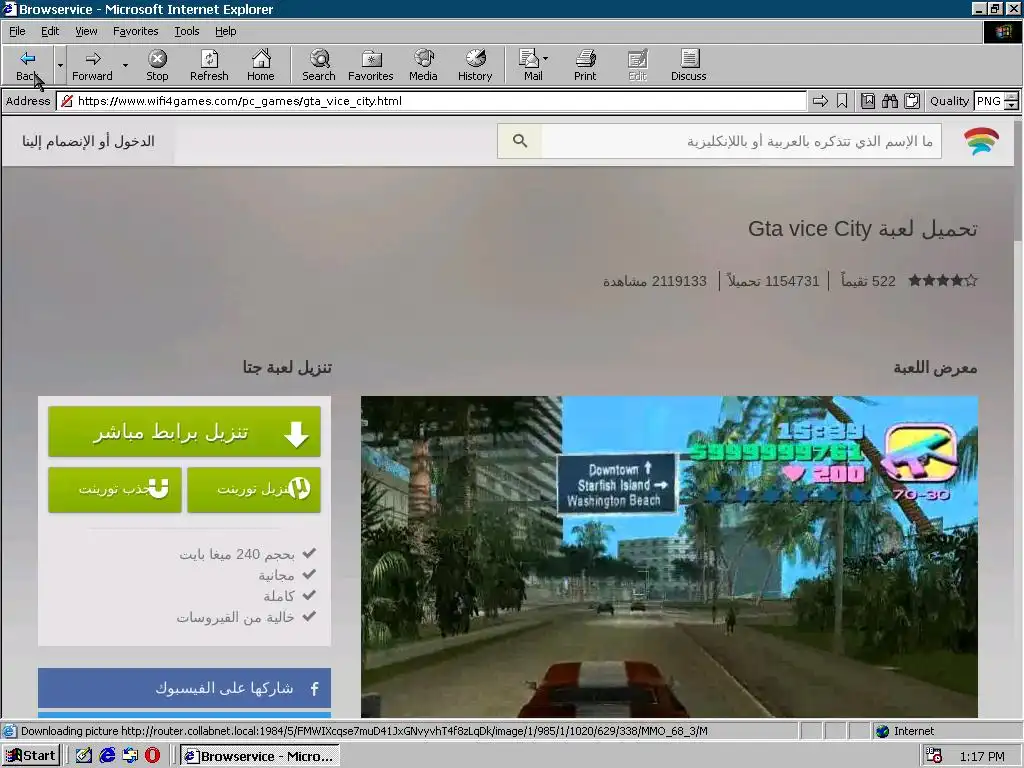
Task: Click the Back toolbar button
Action: point(27,65)
